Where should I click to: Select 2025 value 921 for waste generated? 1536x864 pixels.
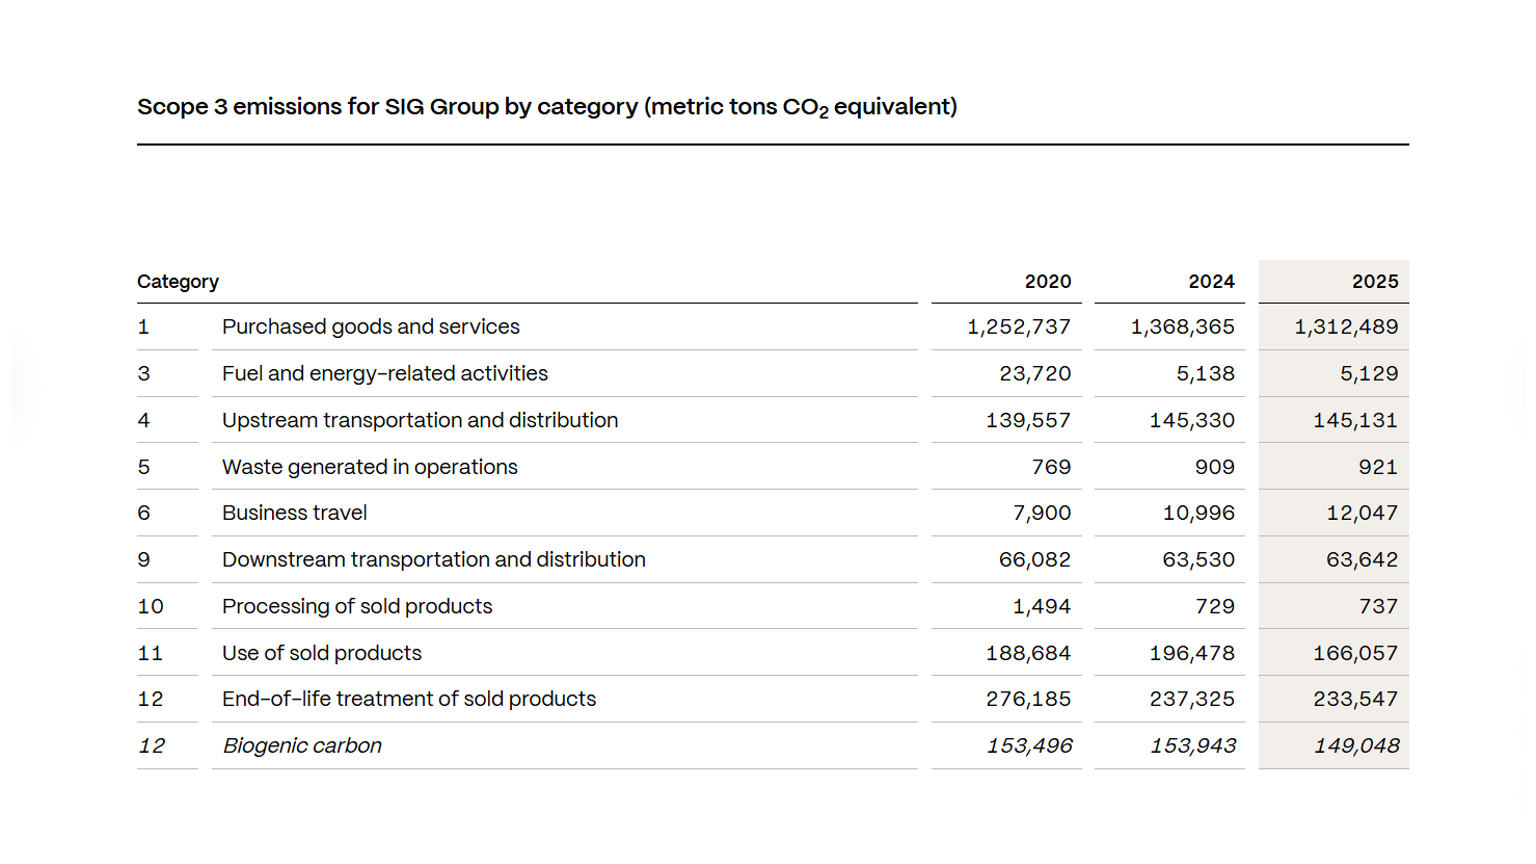pyautogui.click(x=1378, y=467)
